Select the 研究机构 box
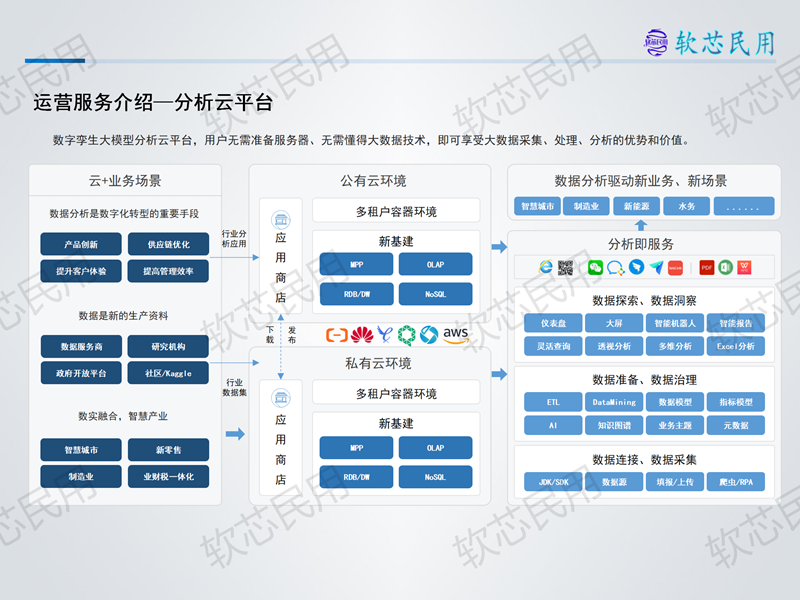Screen dimensions: 800x600 pyautogui.click(x=168, y=346)
